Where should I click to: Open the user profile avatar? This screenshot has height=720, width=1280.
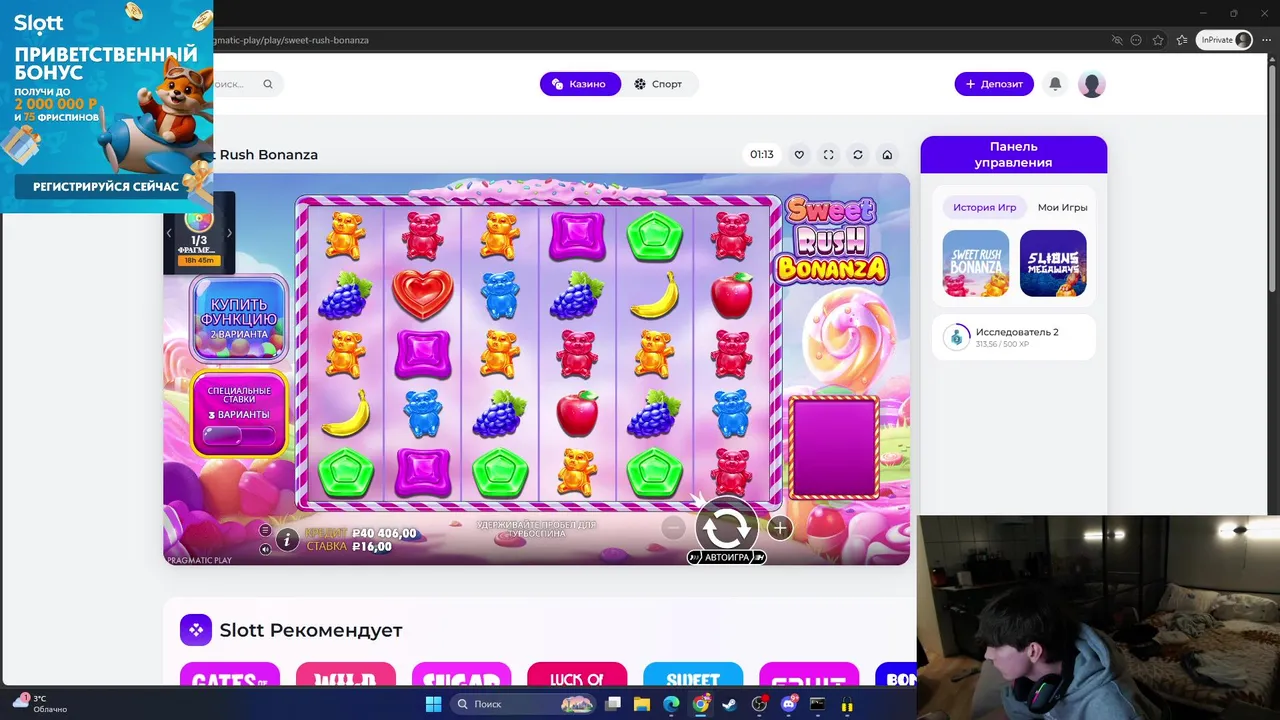1091,84
